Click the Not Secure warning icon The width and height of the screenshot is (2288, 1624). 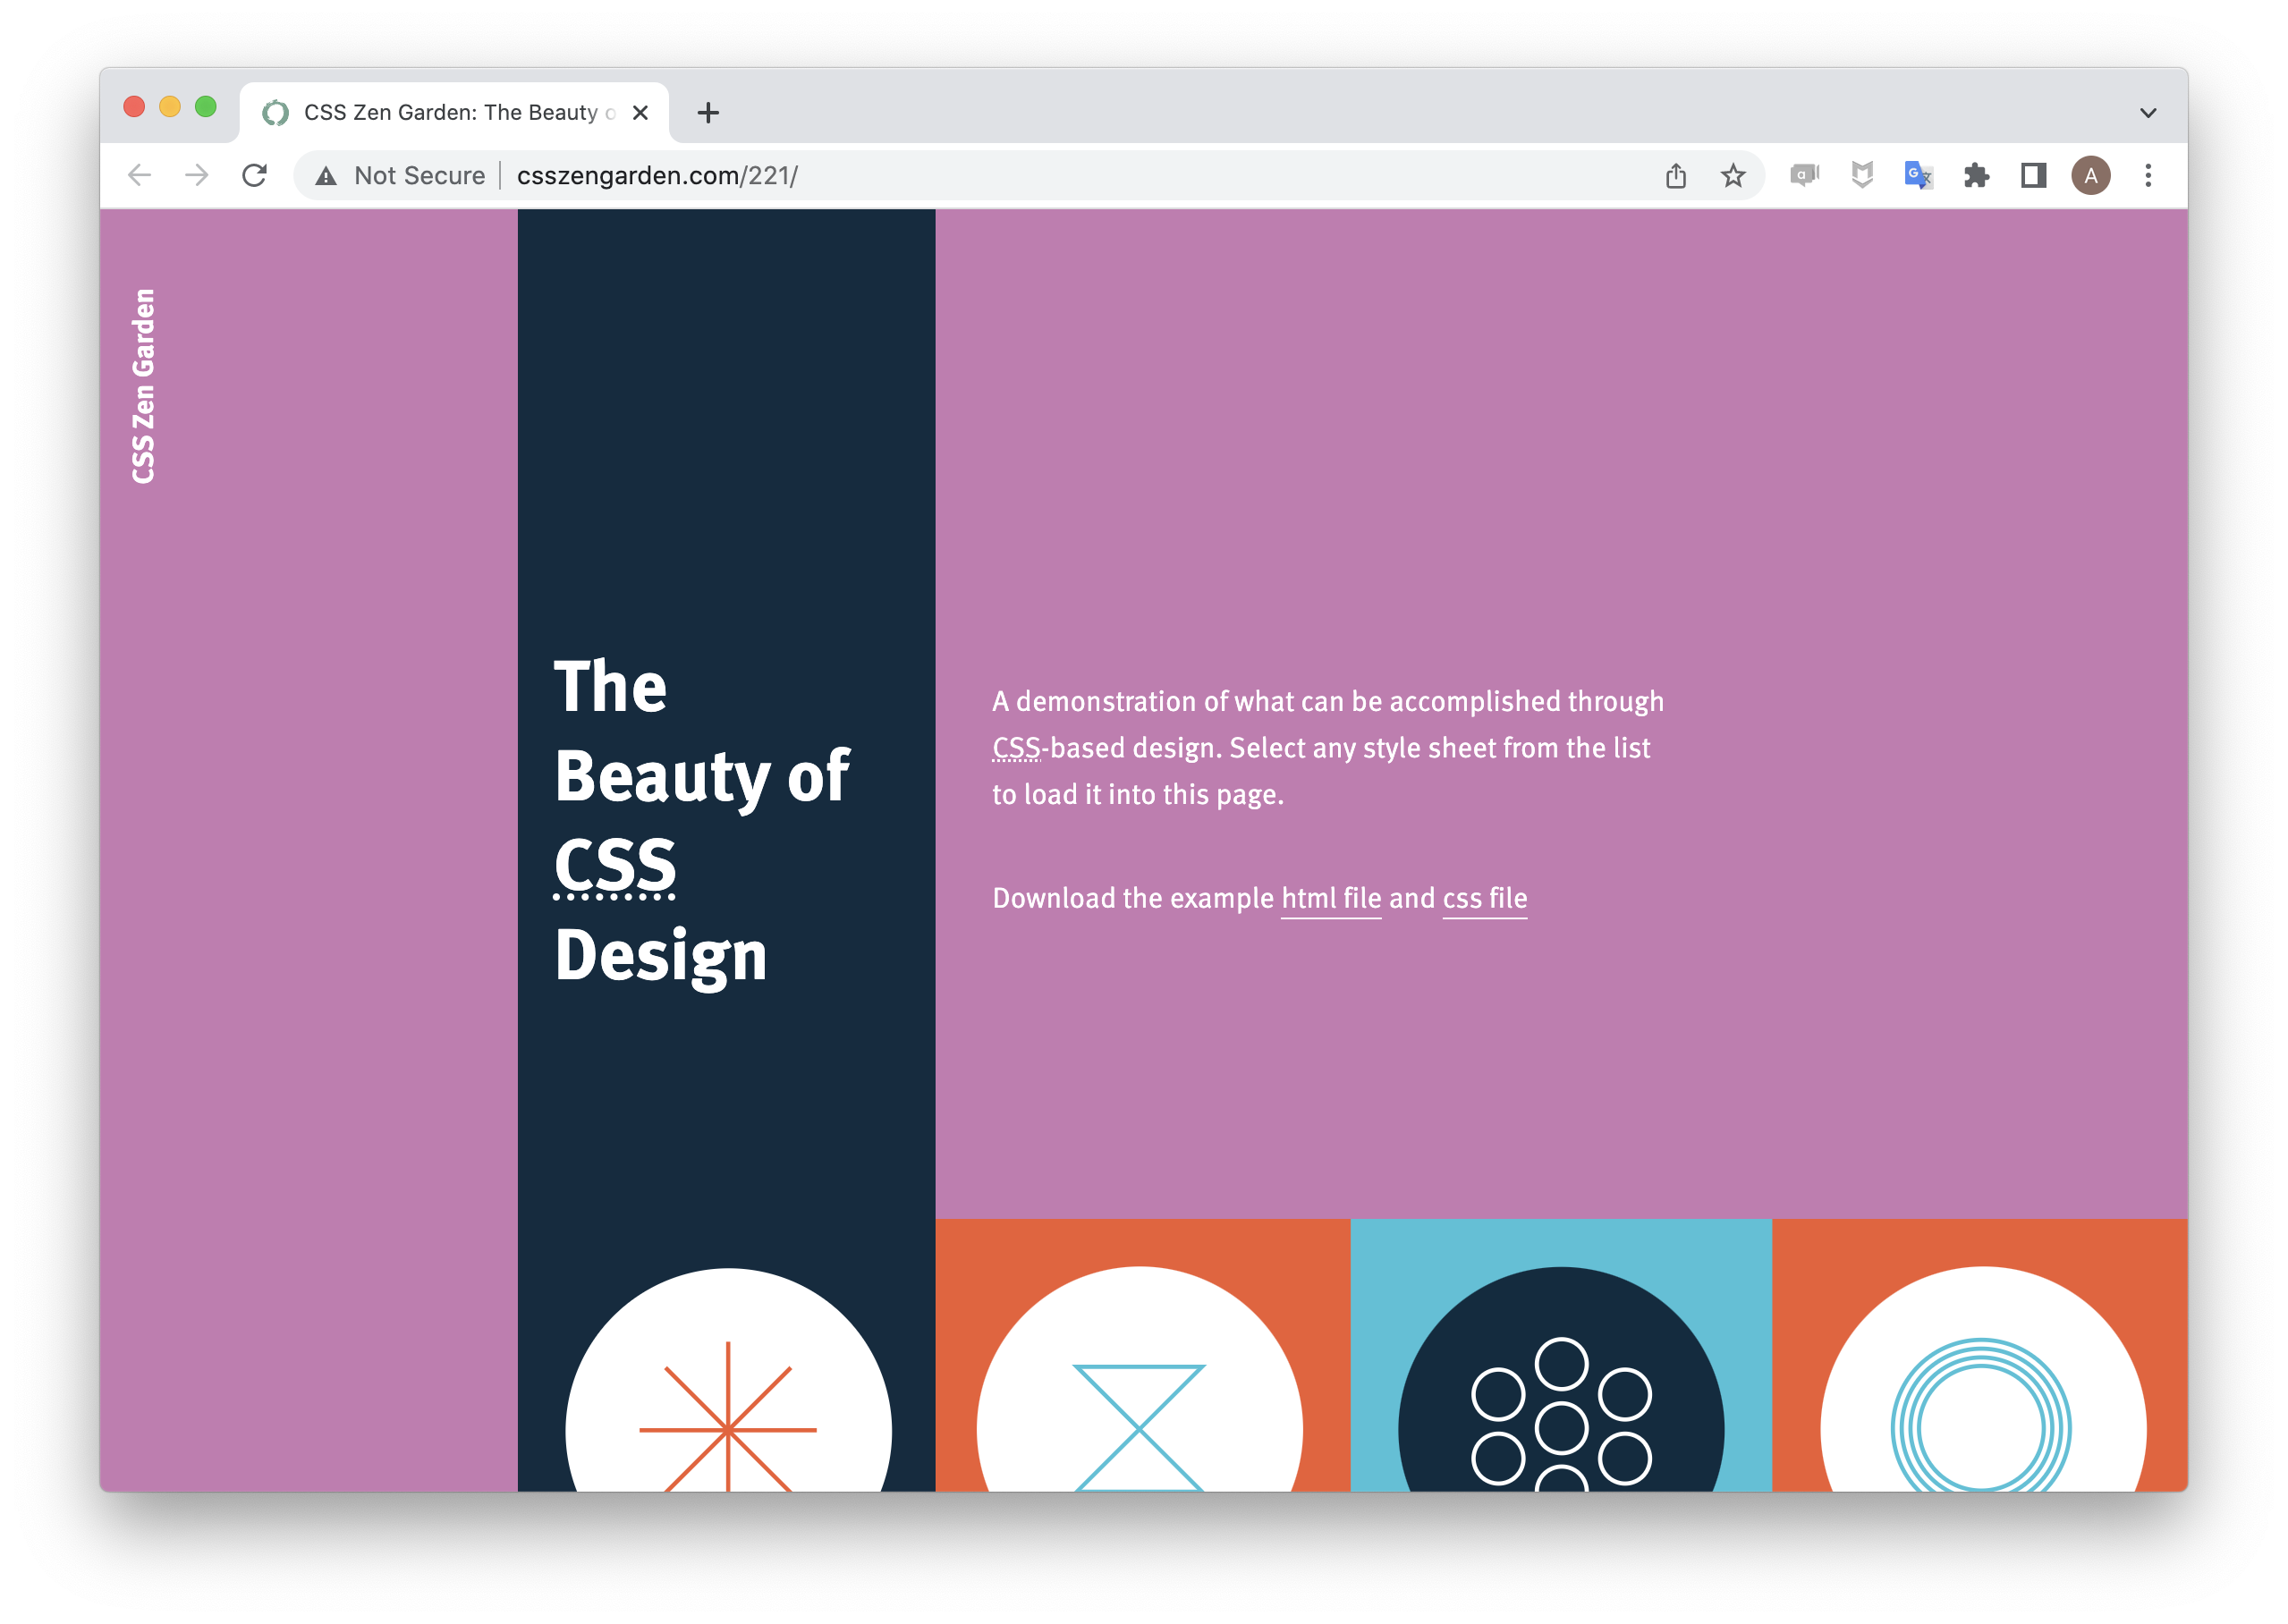[x=326, y=176]
